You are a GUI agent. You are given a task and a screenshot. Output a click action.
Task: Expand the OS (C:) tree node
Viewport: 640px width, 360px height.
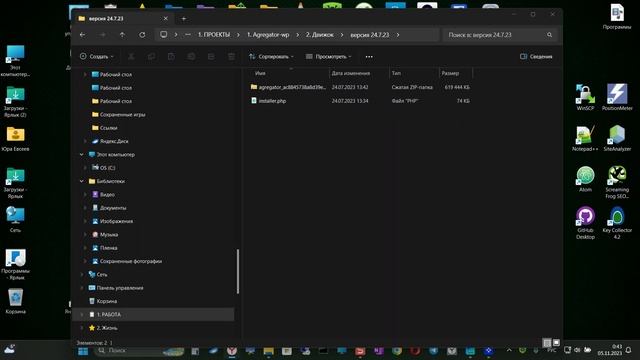point(85,168)
